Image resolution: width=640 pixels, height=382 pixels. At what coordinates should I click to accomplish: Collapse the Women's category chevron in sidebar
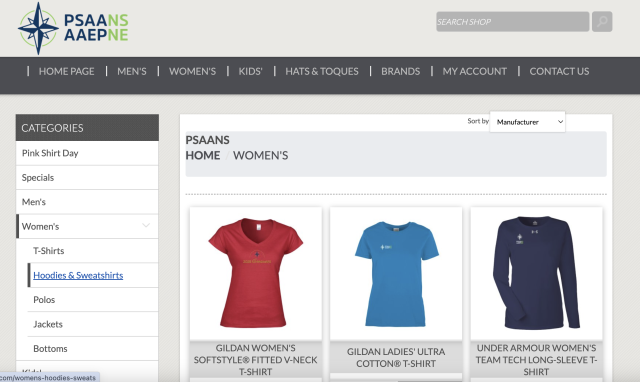click(x=146, y=225)
